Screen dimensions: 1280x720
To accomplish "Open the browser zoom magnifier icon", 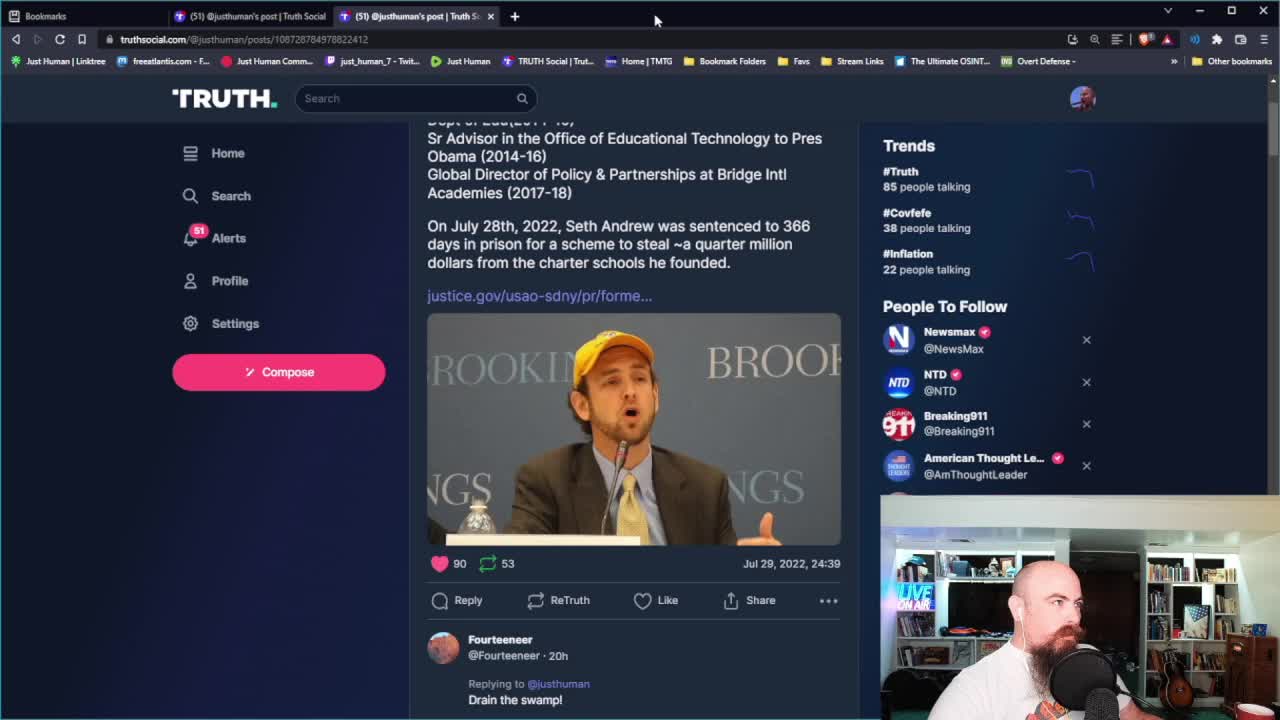I will pyautogui.click(x=1095, y=39).
